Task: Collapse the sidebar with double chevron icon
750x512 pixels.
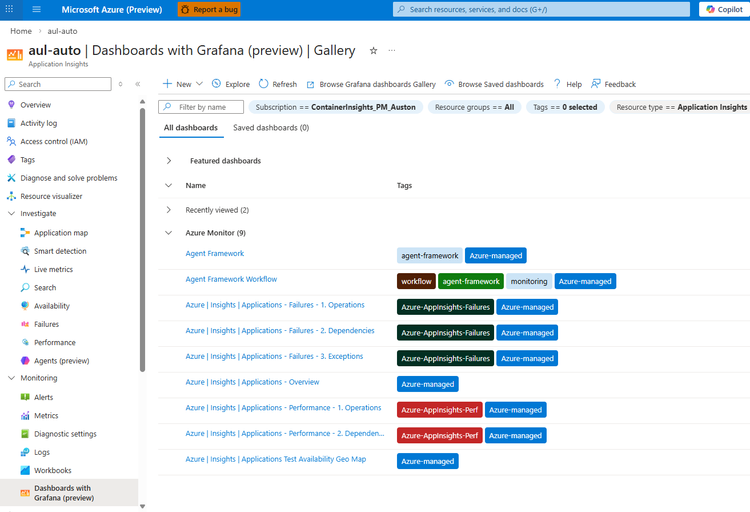Action: [138, 84]
